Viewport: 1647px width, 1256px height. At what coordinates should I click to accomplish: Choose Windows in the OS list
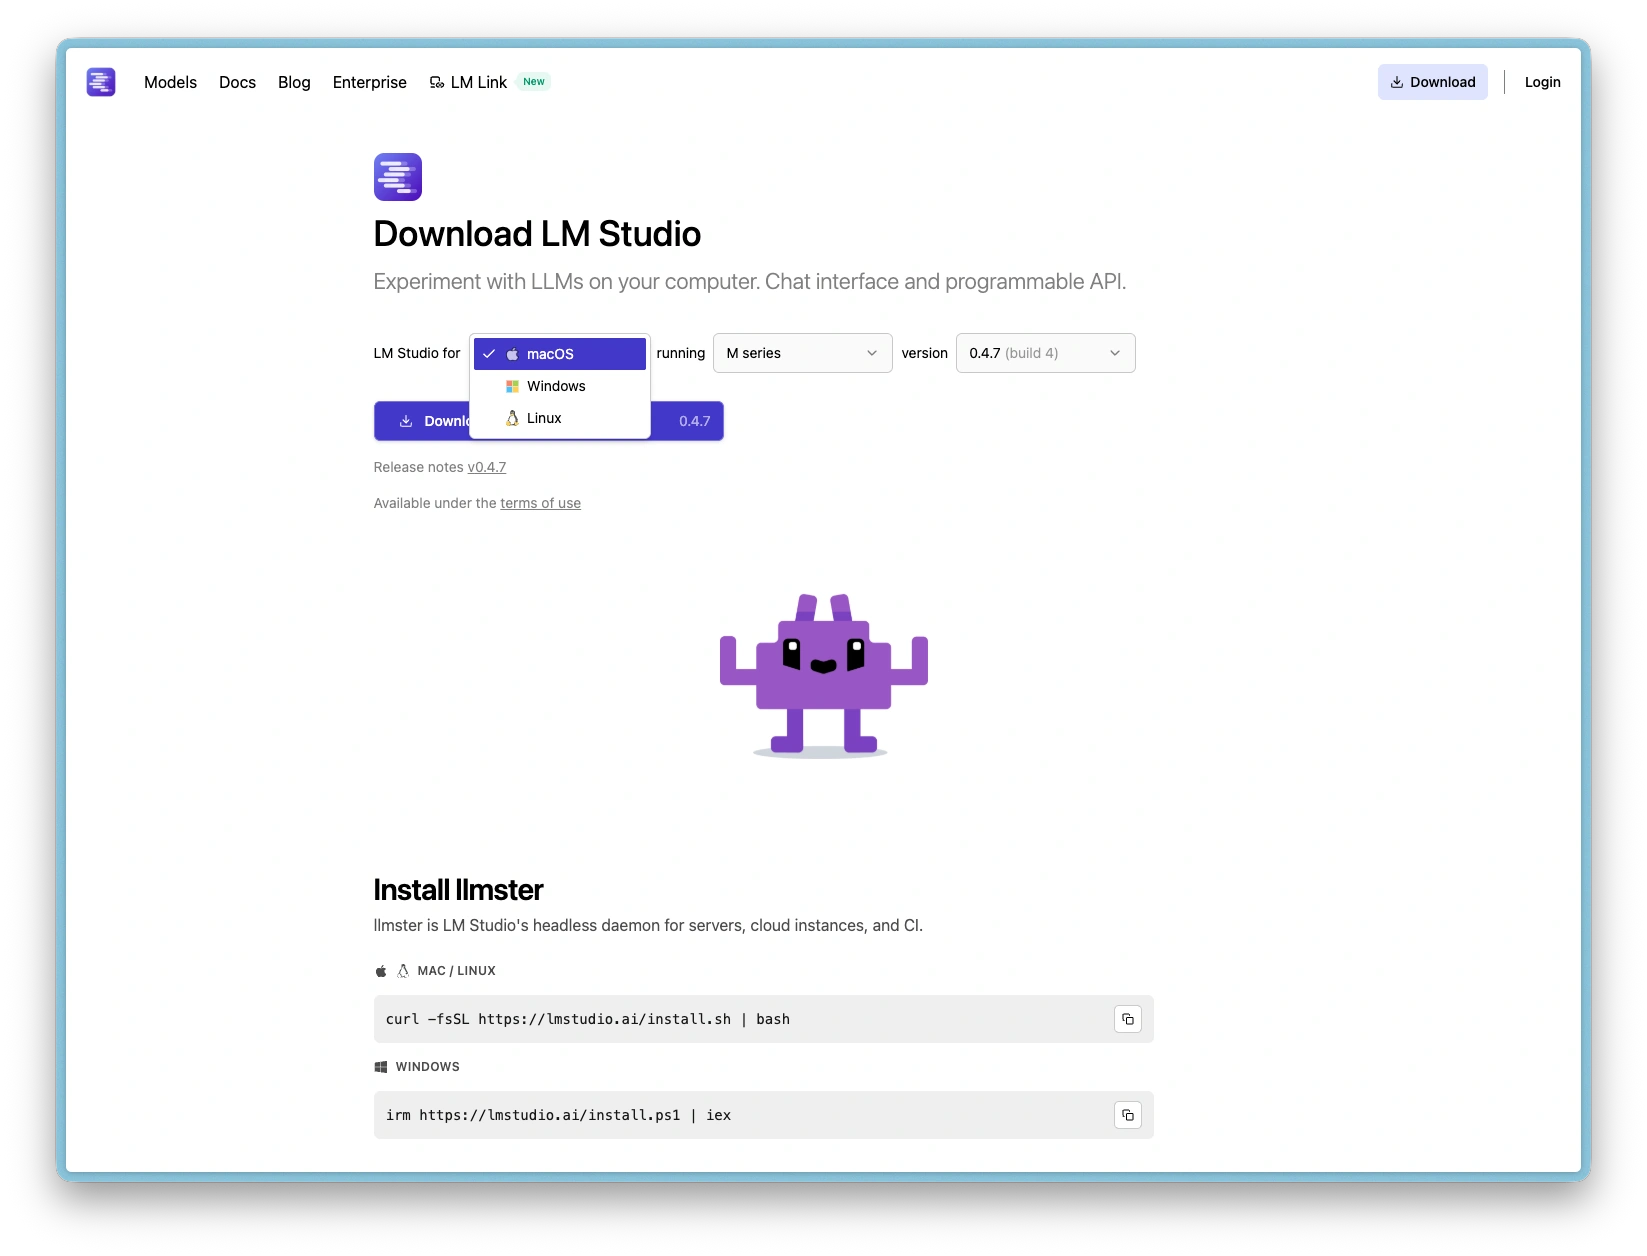click(556, 386)
